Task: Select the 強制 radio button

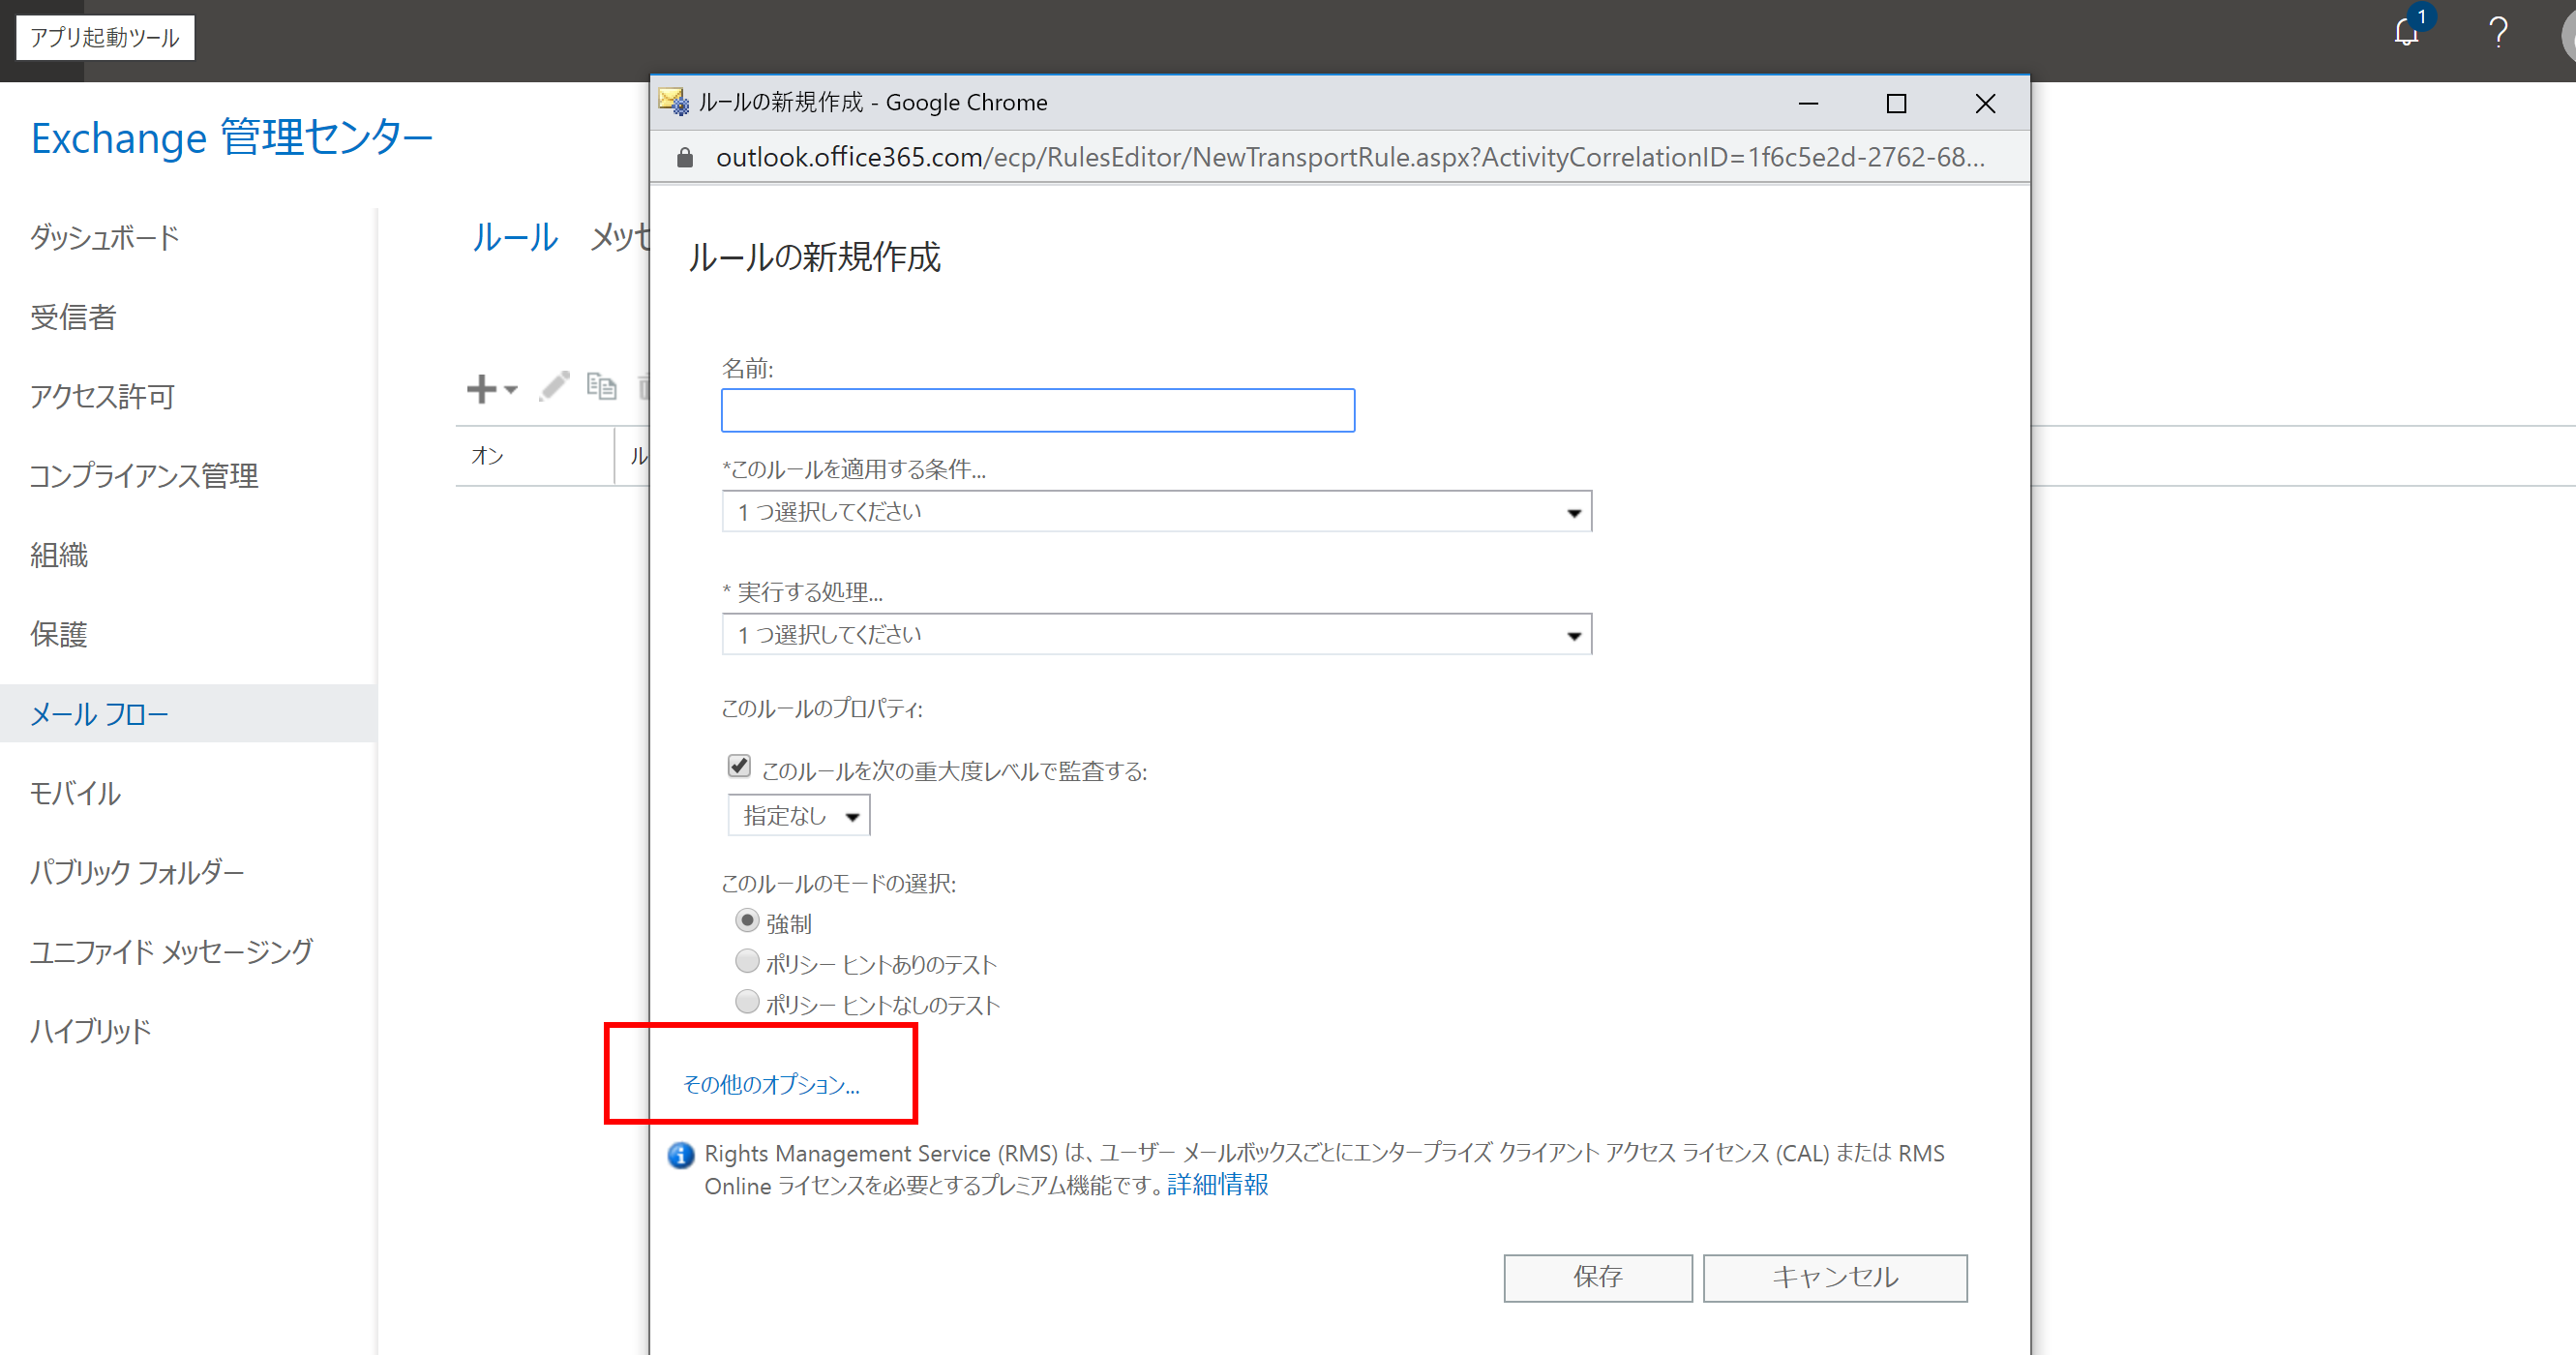Action: click(747, 920)
